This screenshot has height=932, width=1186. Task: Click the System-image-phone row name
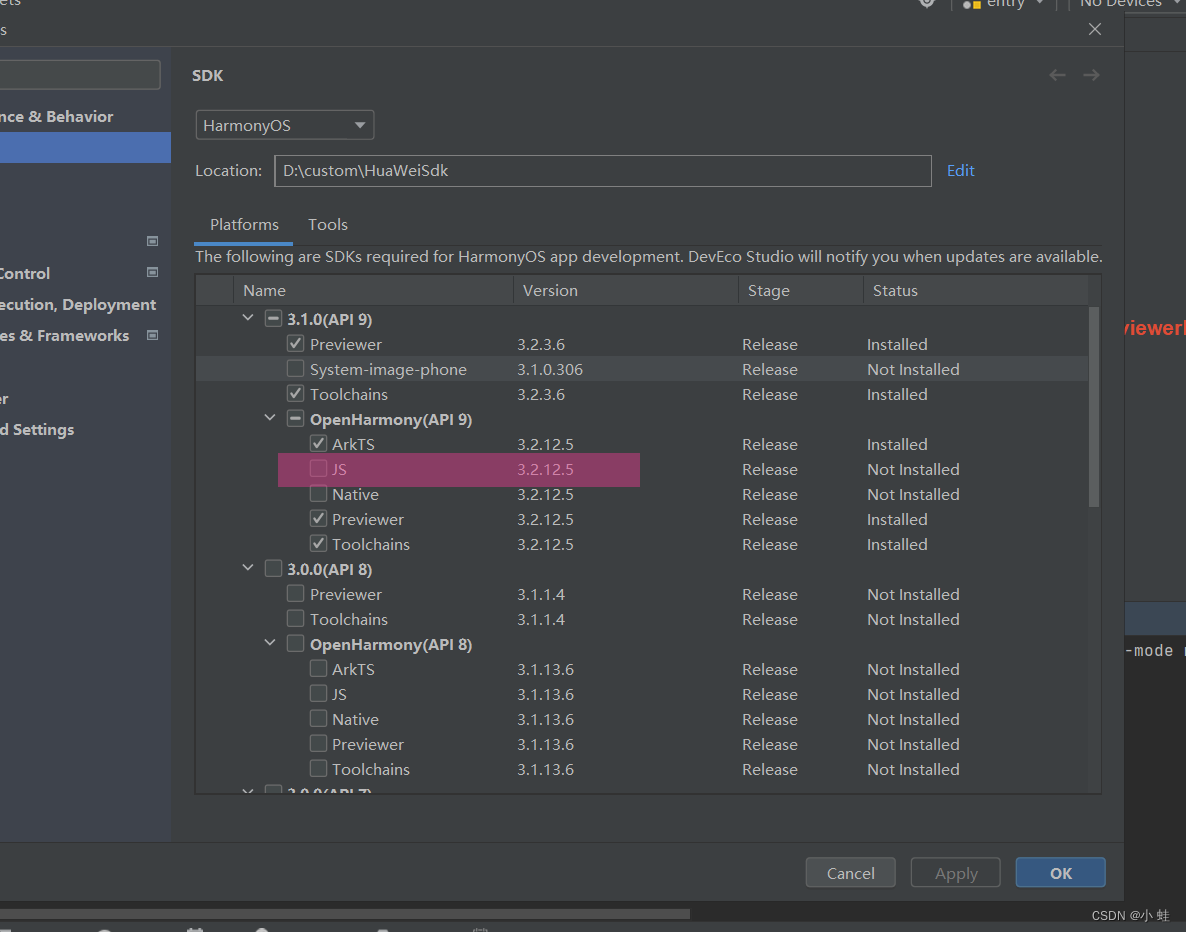(388, 369)
